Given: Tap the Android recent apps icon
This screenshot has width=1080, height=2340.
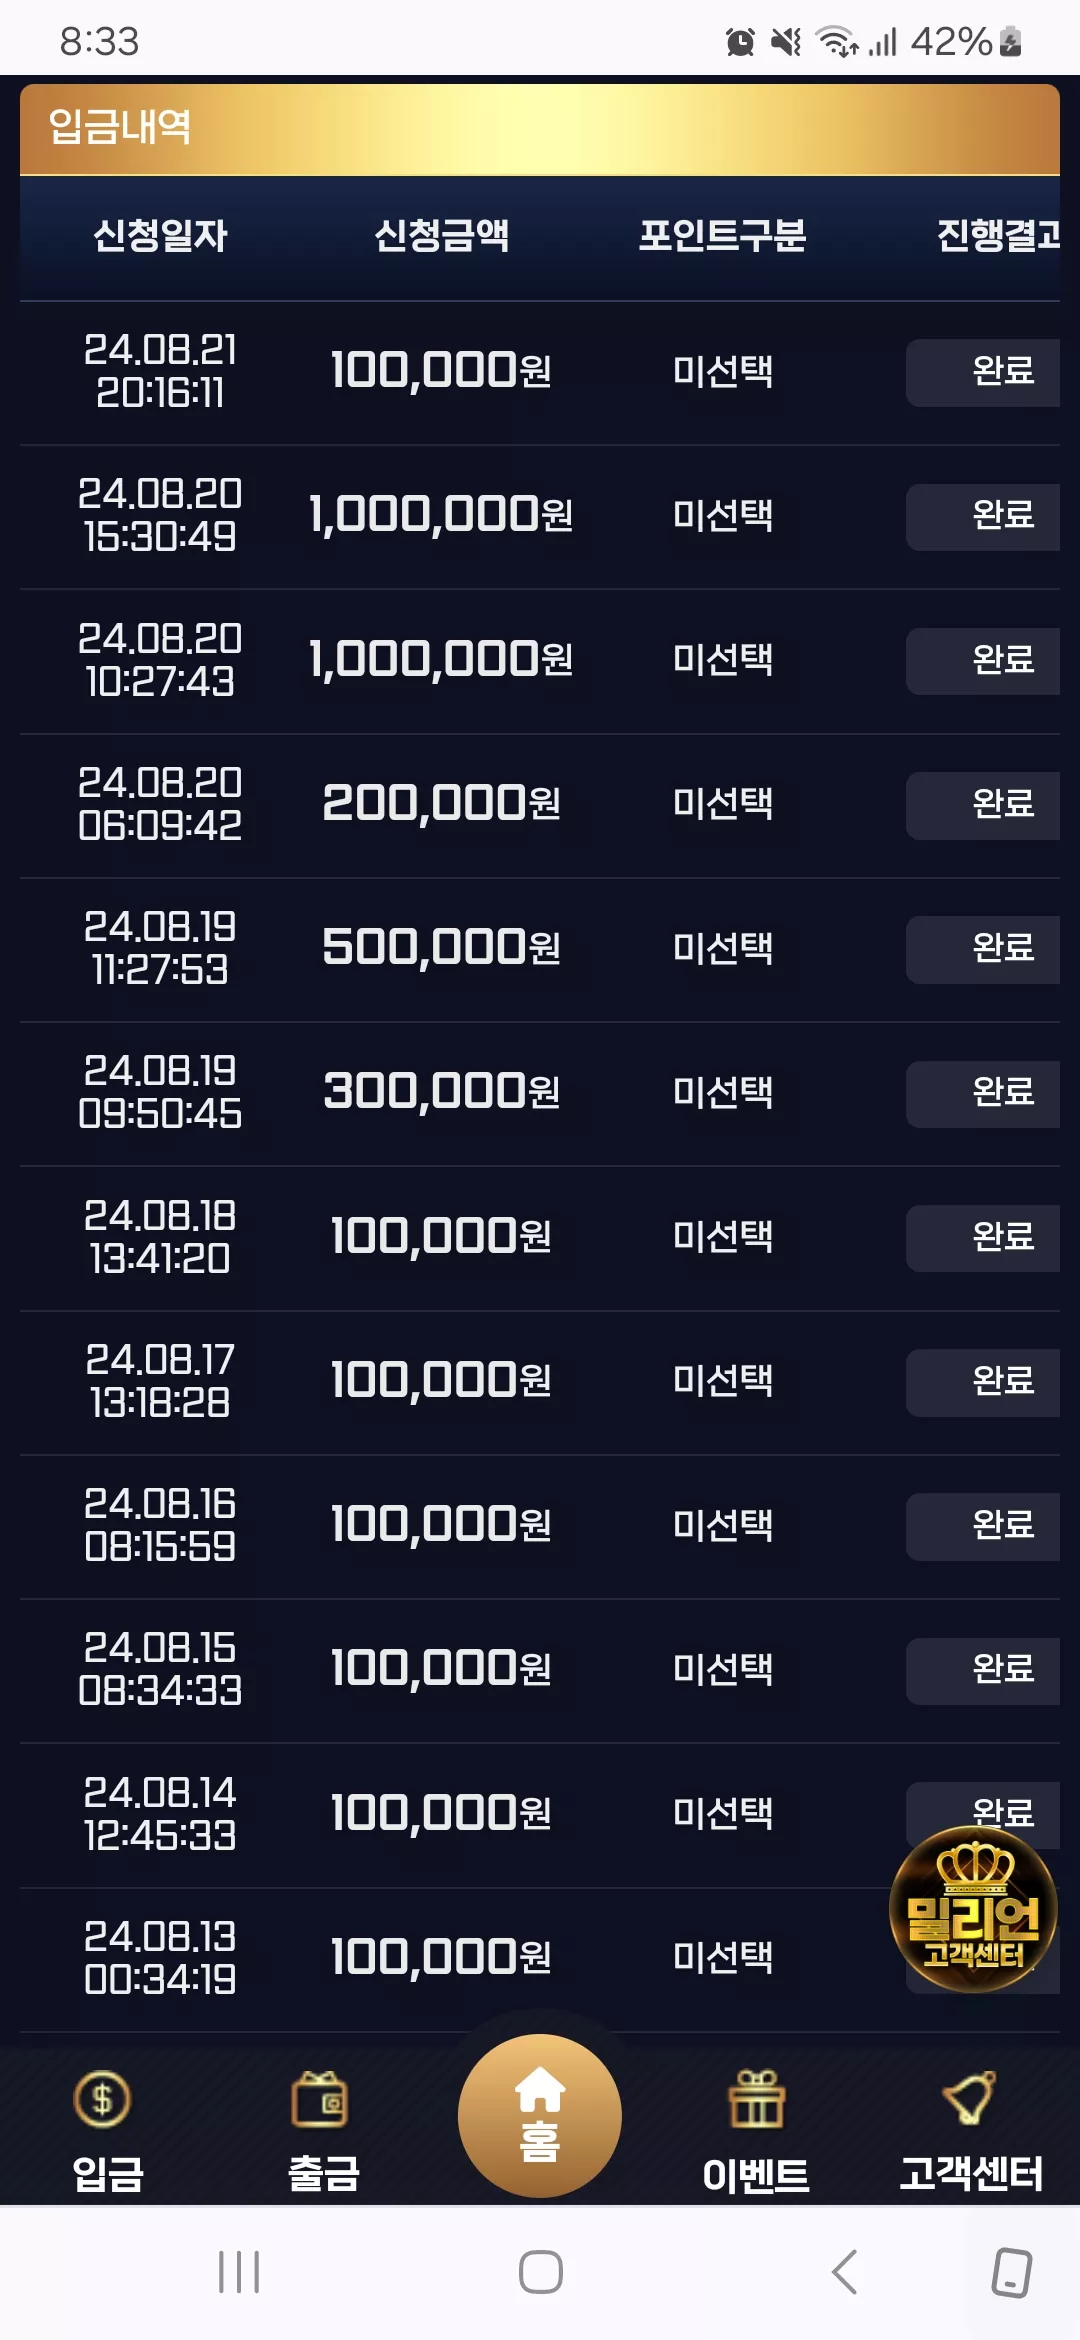Looking at the screenshot, I should pyautogui.click(x=239, y=2272).
